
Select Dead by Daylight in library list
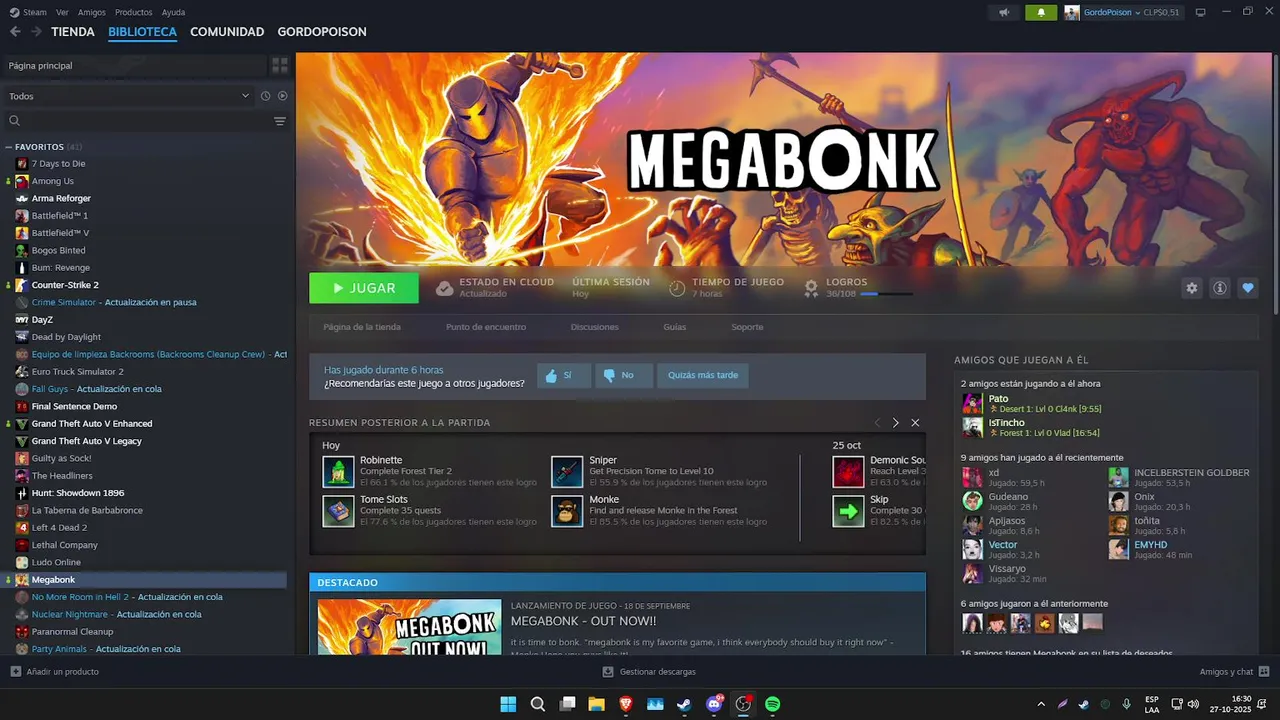[x=66, y=337]
